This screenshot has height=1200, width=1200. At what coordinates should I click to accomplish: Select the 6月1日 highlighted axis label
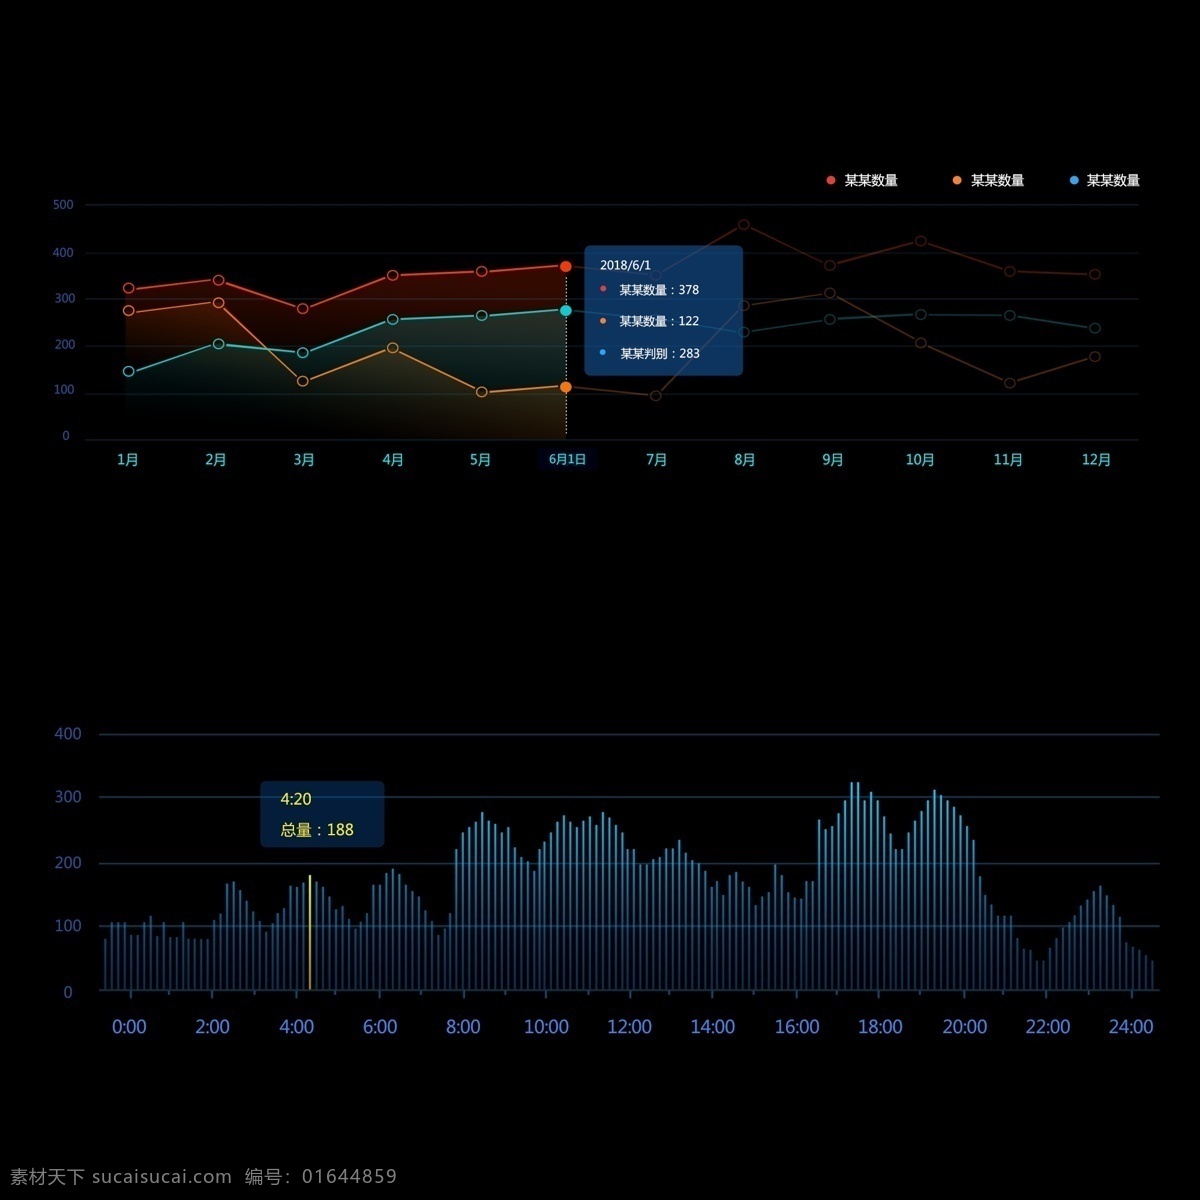(x=567, y=460)
